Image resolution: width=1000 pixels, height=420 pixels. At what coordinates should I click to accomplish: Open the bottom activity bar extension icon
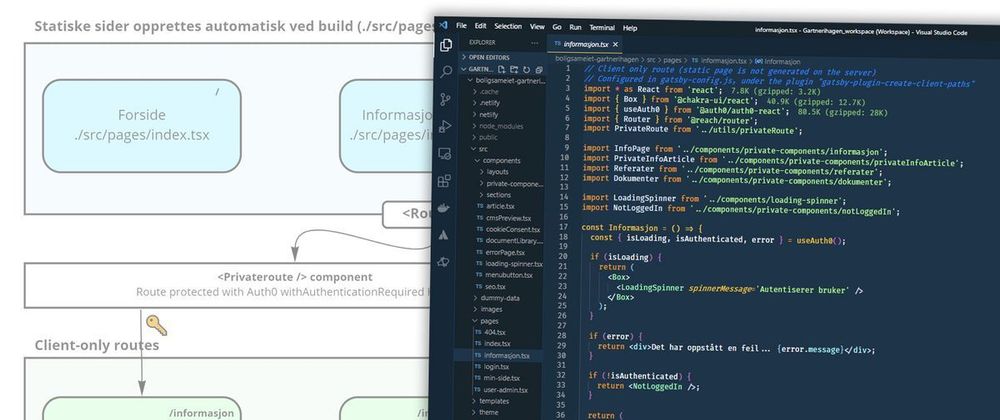443,262
